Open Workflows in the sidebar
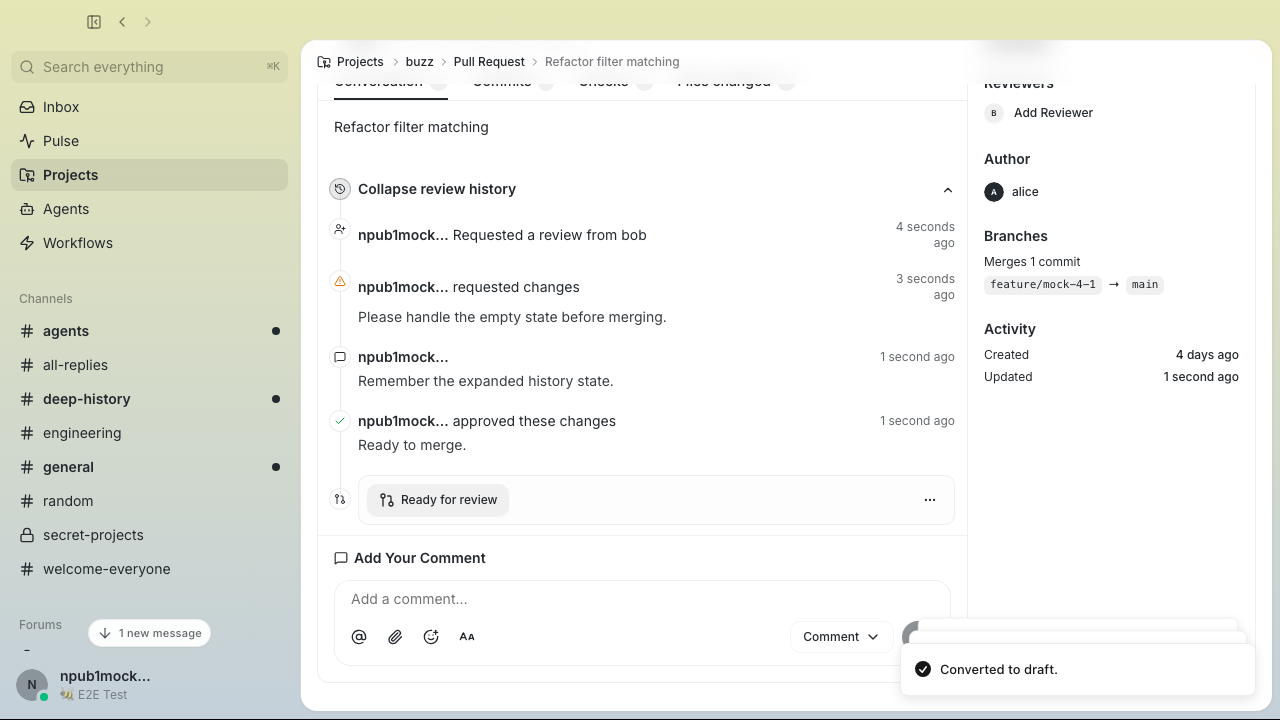The image size is (1280, 720). click(150, 243)
